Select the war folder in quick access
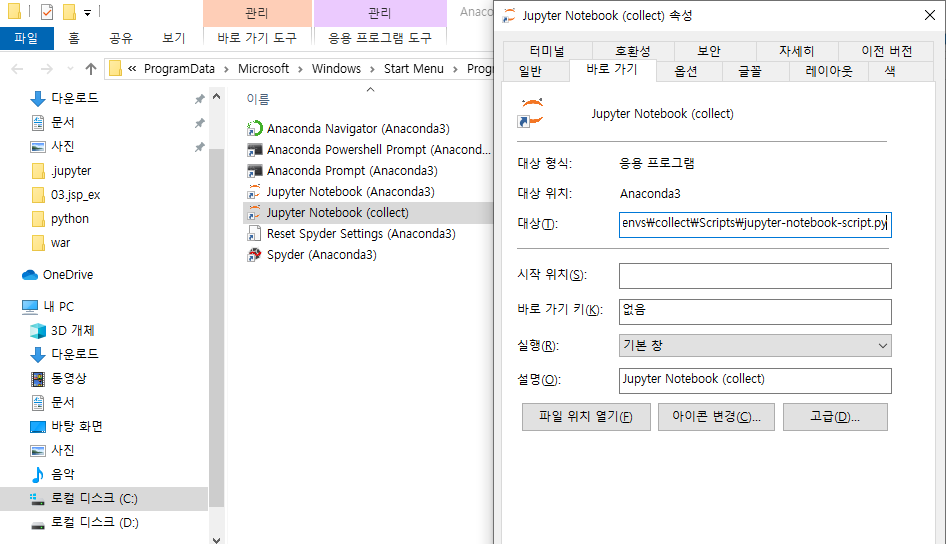Screen dimensions: 946x544 60,243
